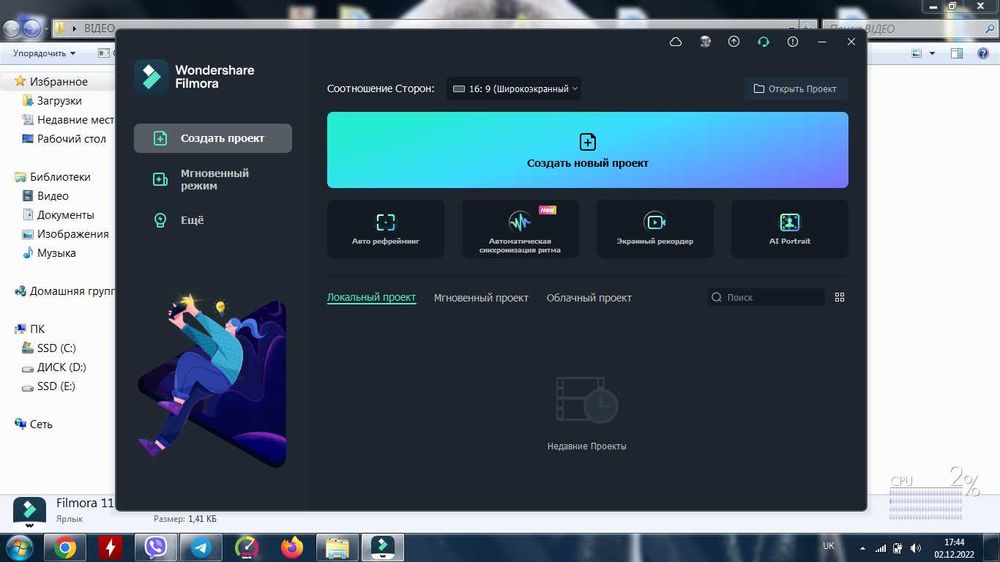Click Explorer back navigation button
Screen dimensions: 1000x562
click(x=12, y=29)
